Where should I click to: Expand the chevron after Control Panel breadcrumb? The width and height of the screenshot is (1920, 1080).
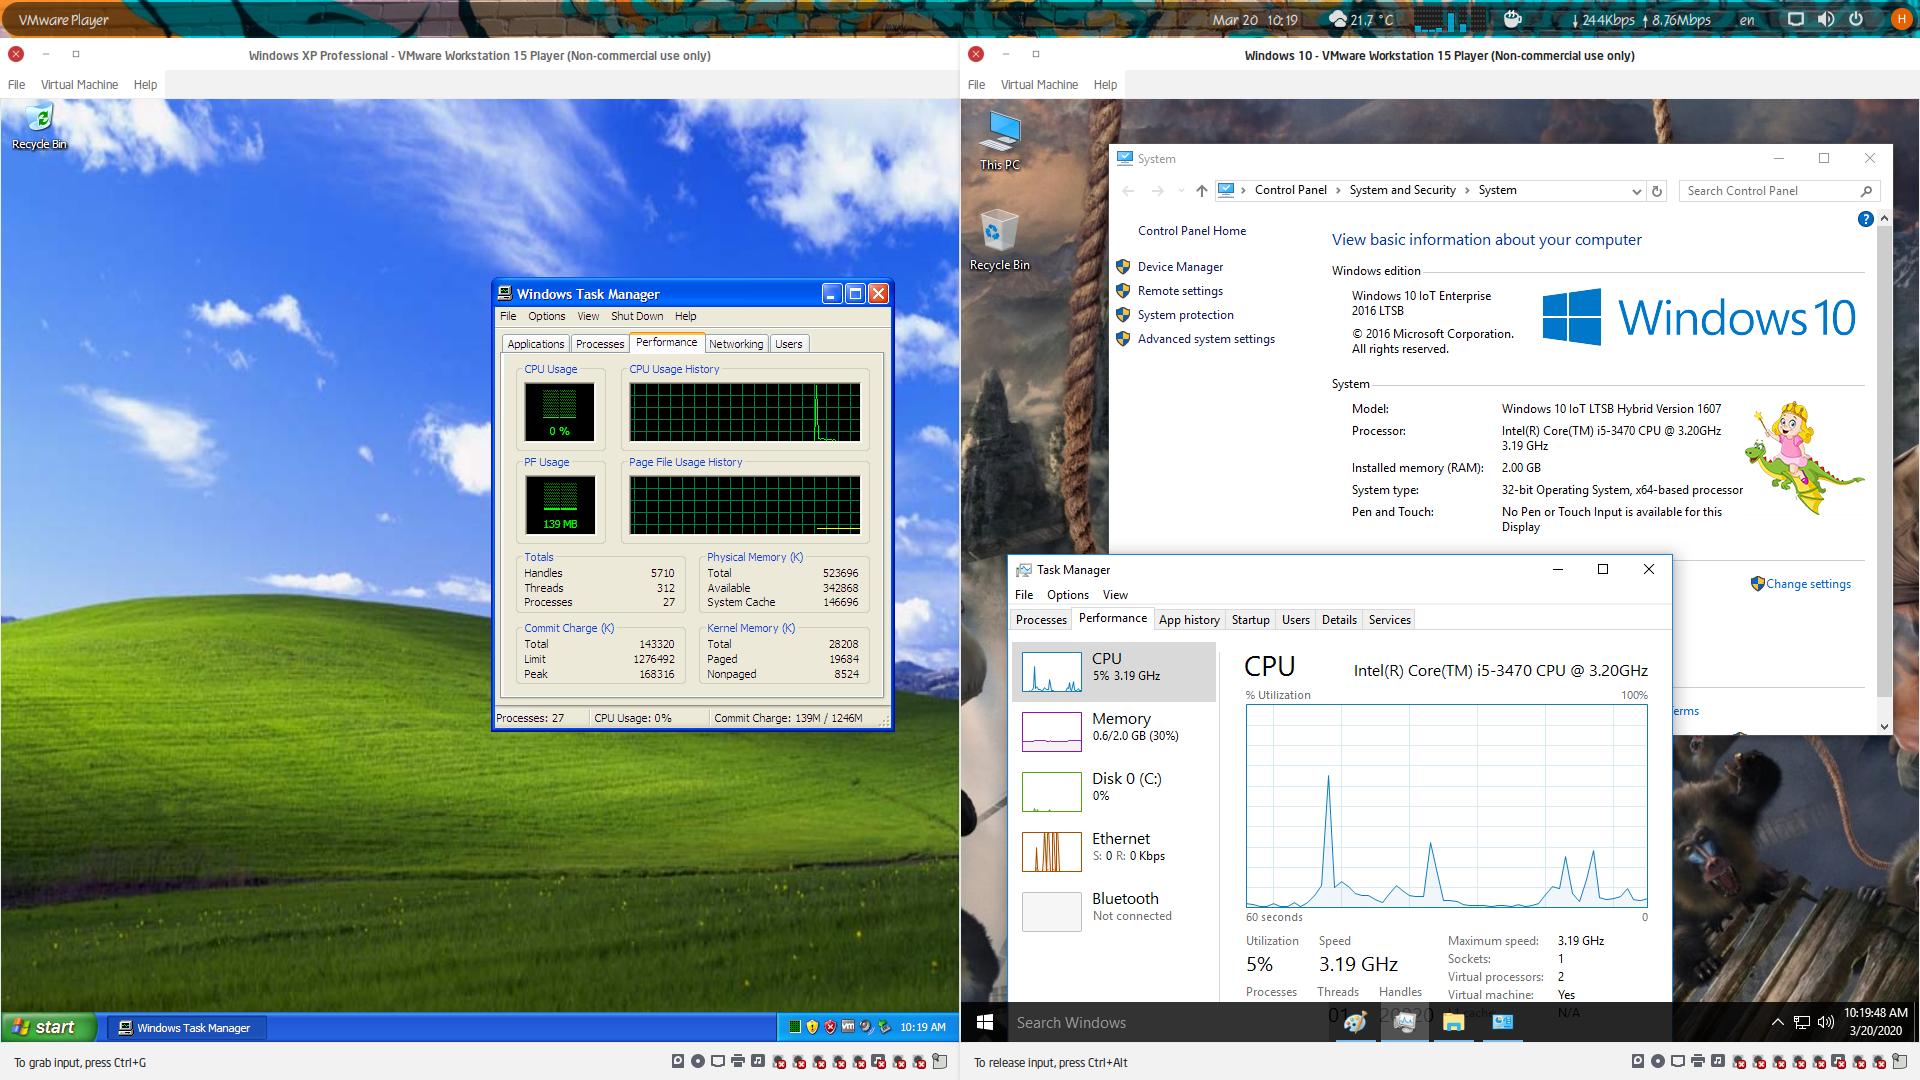click(x=1338, y=190)
